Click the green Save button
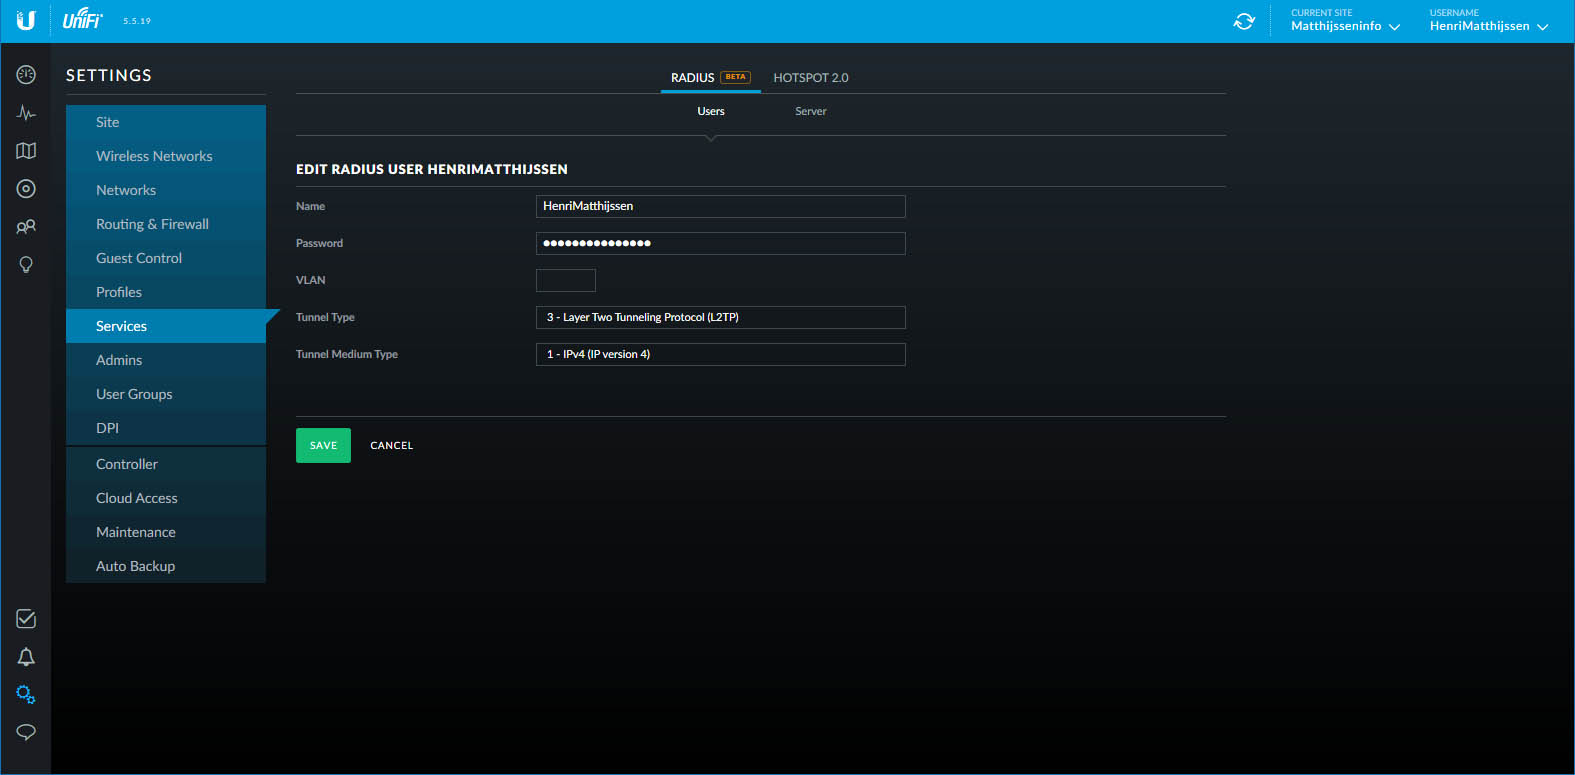Viewport: 1575px width, 775px height. pos(323,446)
